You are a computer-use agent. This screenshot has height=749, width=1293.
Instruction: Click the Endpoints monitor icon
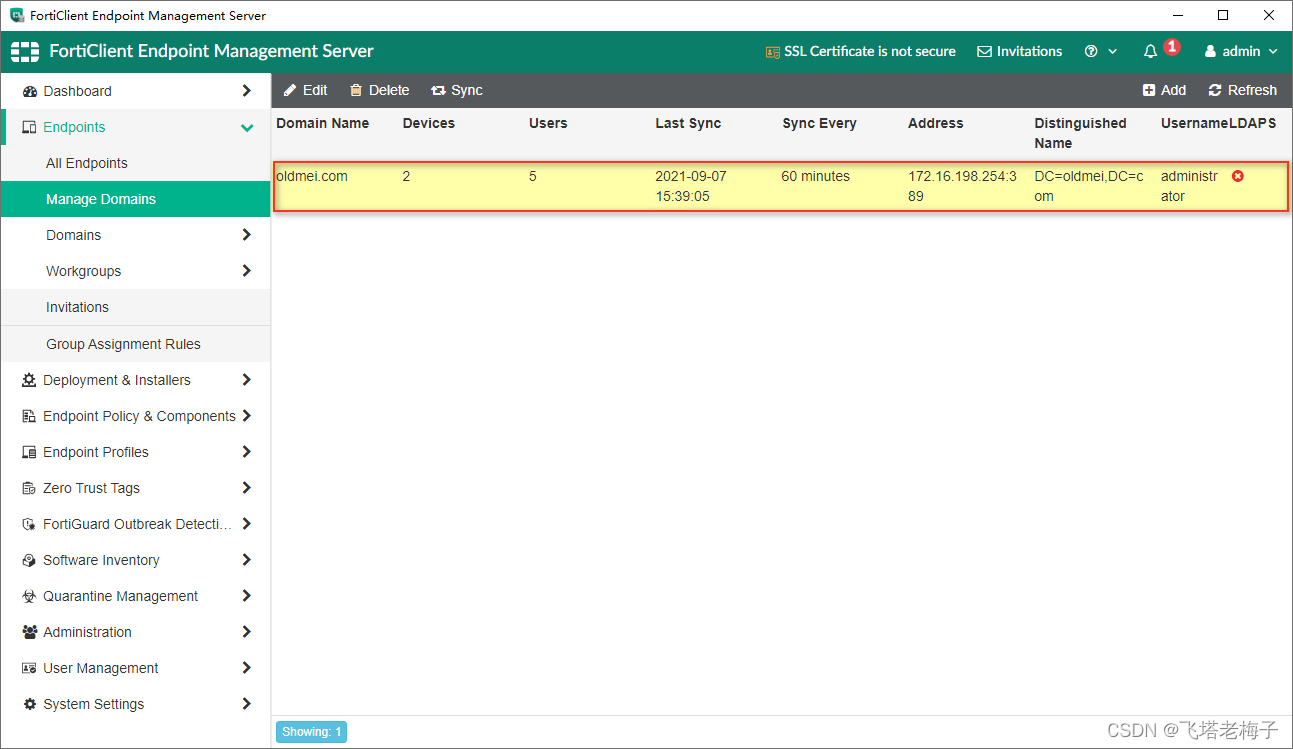[x=29, y=127]
